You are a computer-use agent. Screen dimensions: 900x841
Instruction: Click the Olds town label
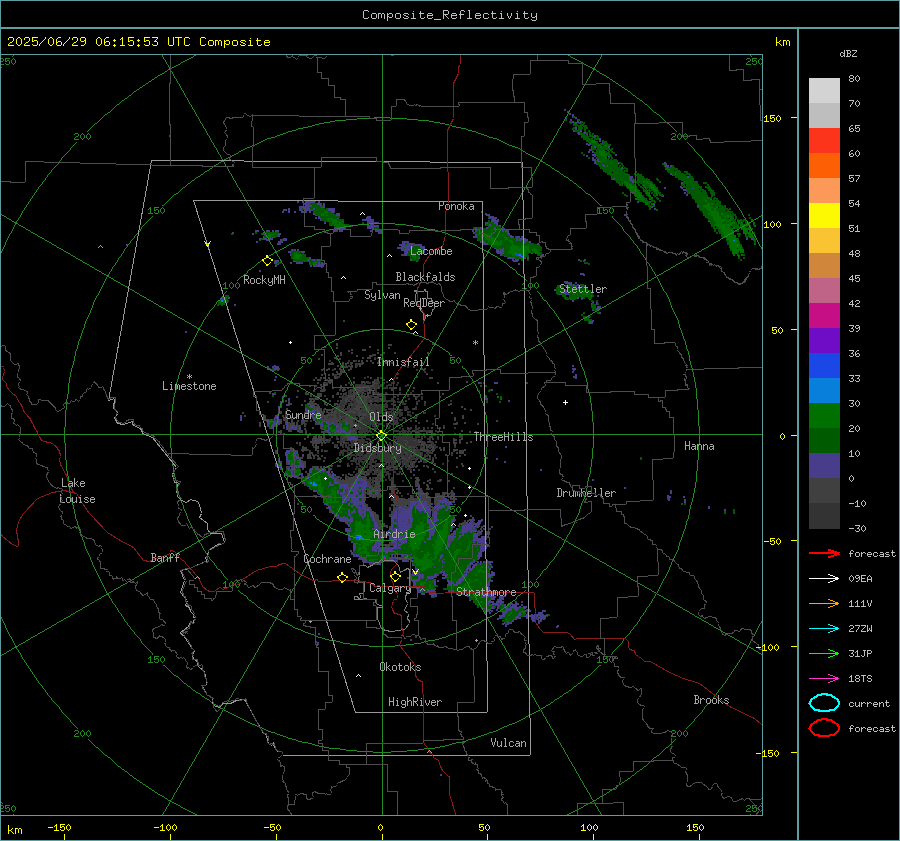(381, 417)
